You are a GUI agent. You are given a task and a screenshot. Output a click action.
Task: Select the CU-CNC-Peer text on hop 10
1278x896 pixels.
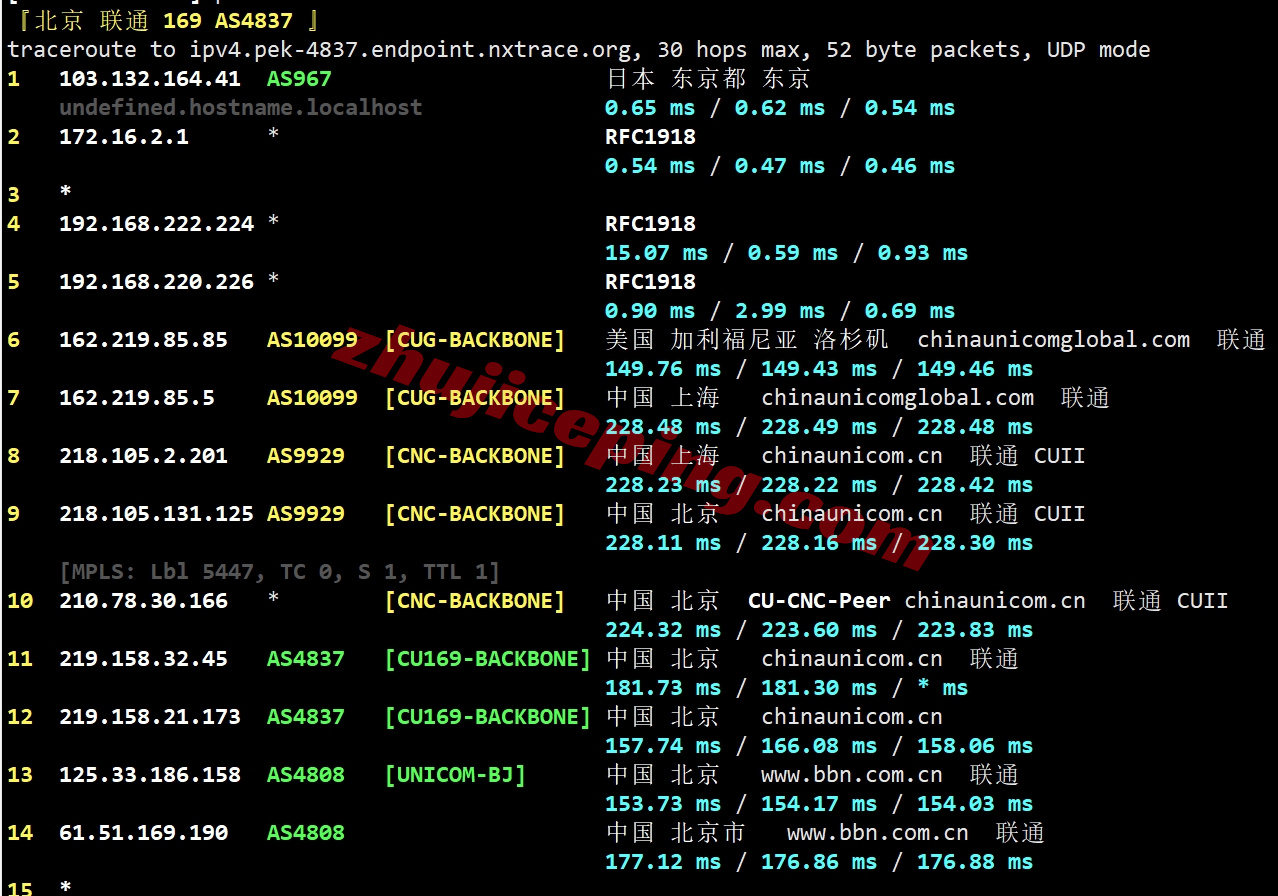pos(819,601)
